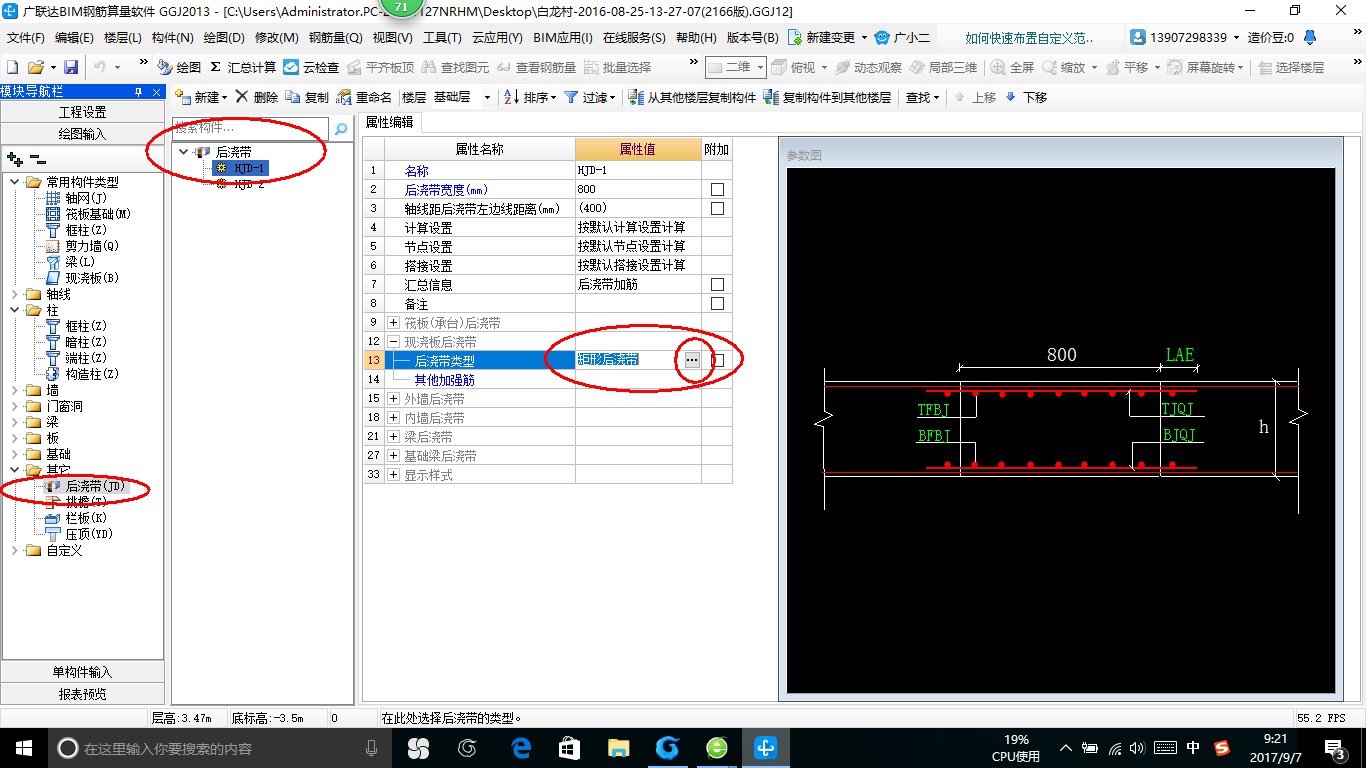This screenshot has height=768, width=1366.
Task: Click the 工程设置 navigation button
Action: point(82,112)
